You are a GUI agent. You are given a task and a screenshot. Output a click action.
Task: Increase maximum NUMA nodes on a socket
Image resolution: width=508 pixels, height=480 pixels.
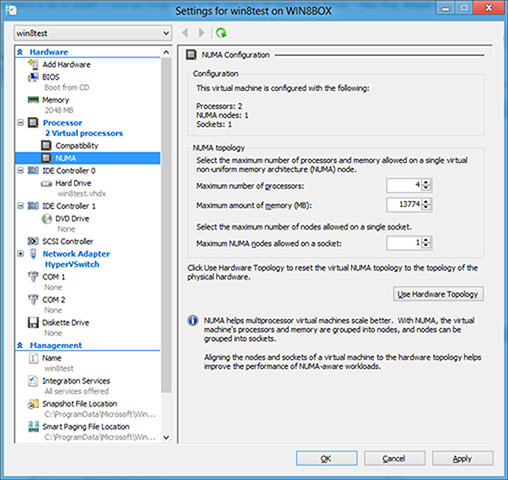pos(426,240)
